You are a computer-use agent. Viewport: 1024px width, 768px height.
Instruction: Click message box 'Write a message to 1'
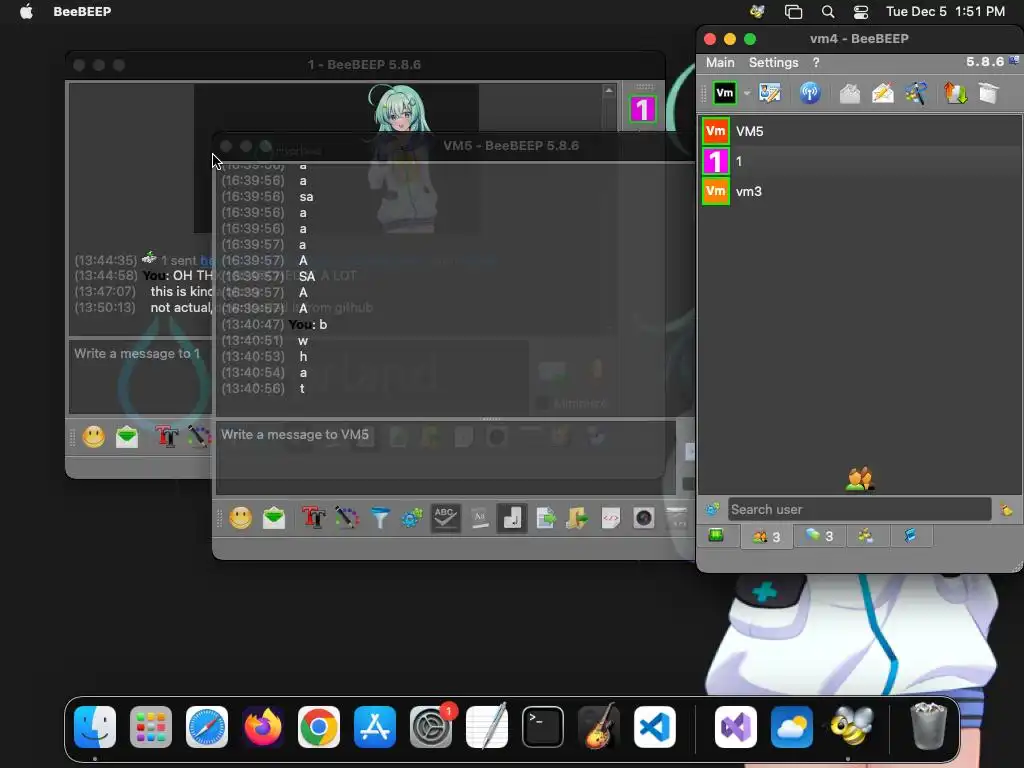[140, 376]
